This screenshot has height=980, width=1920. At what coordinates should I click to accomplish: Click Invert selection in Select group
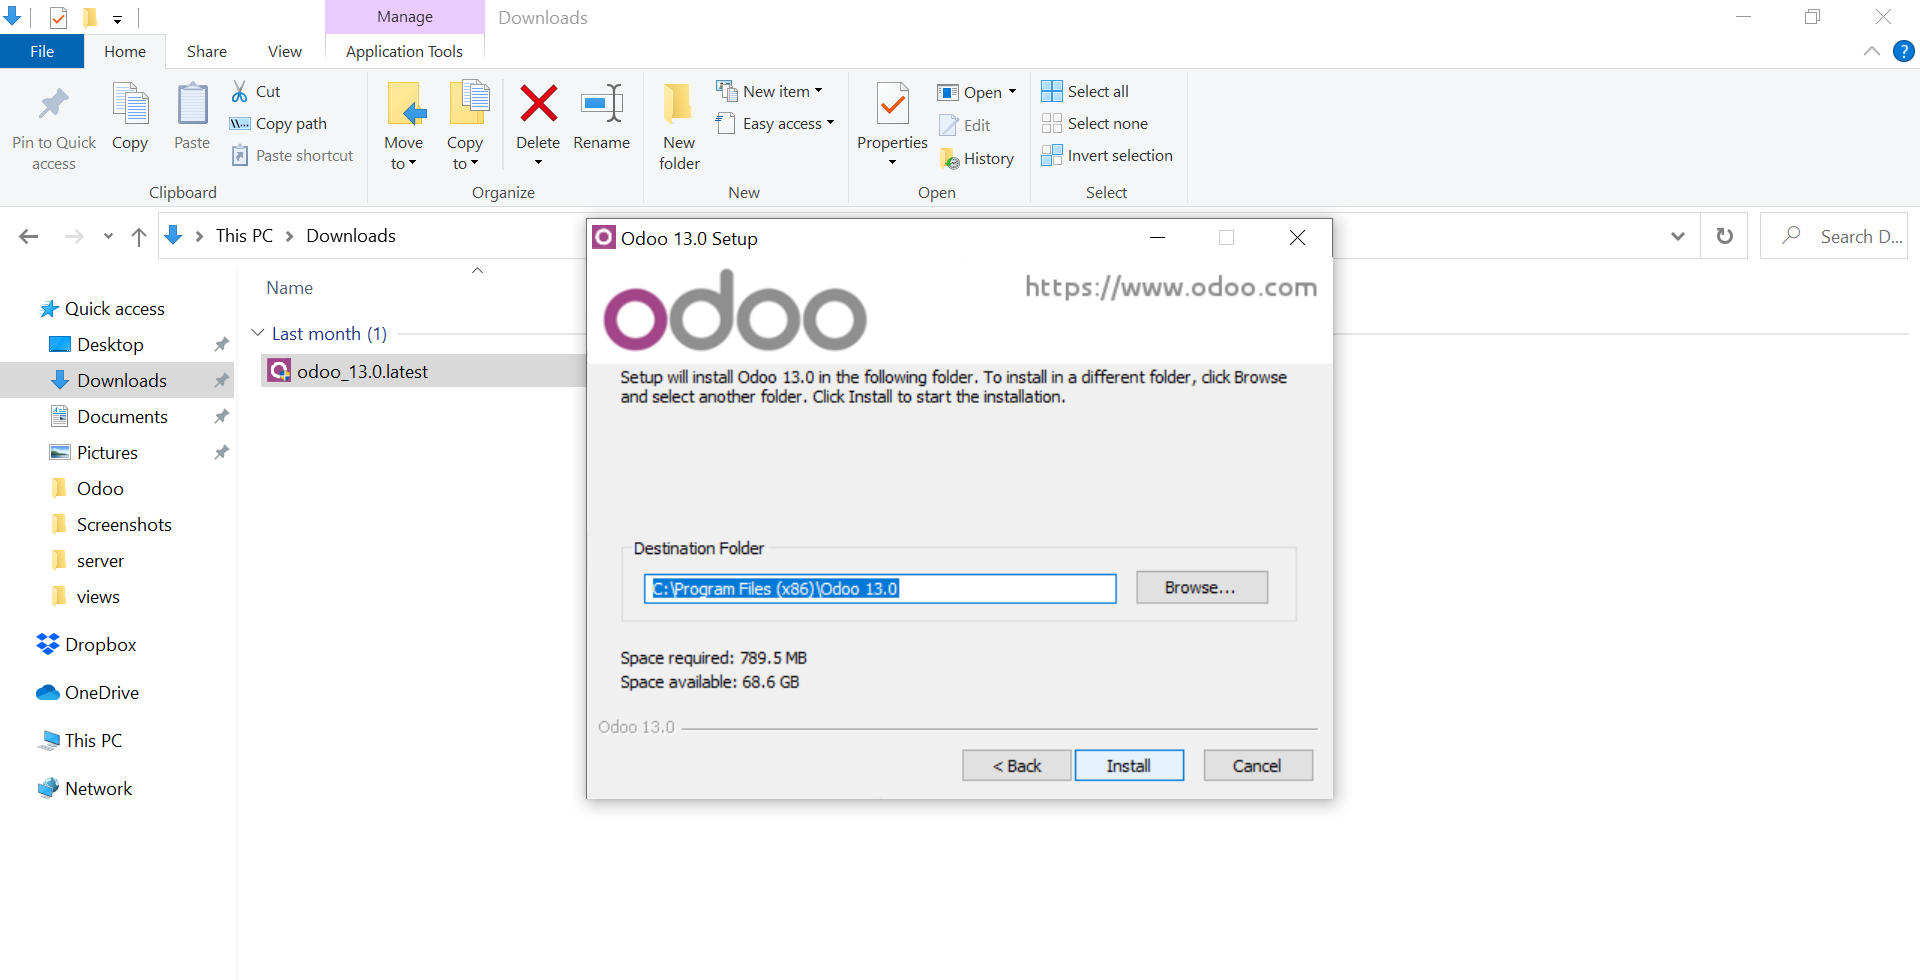tap(1107, 155)
